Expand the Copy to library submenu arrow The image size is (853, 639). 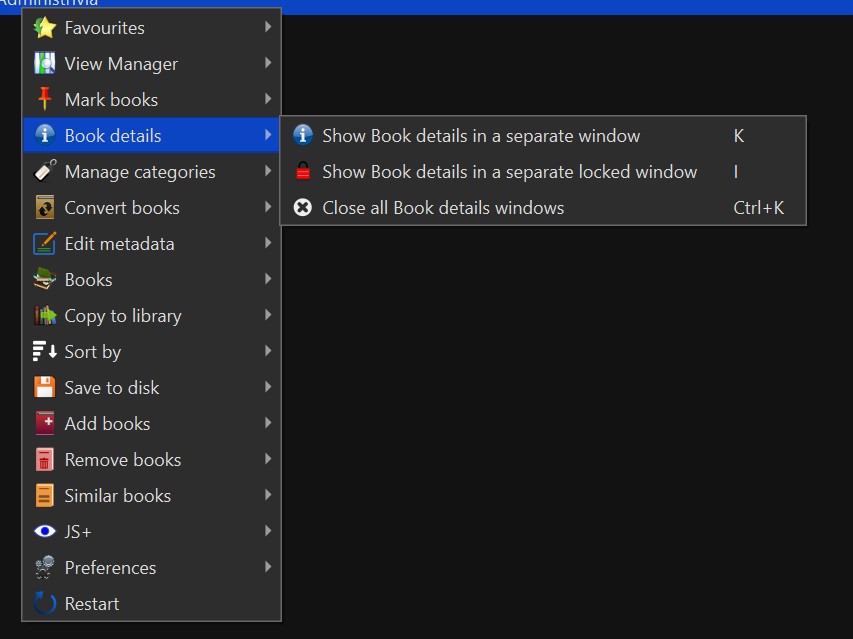(268, 316)
